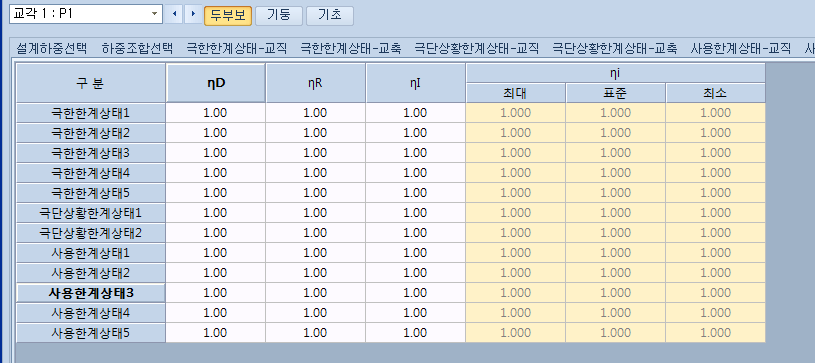
Task: Select the 극한한계상태2 row header
Action: [x=91, y=133]
